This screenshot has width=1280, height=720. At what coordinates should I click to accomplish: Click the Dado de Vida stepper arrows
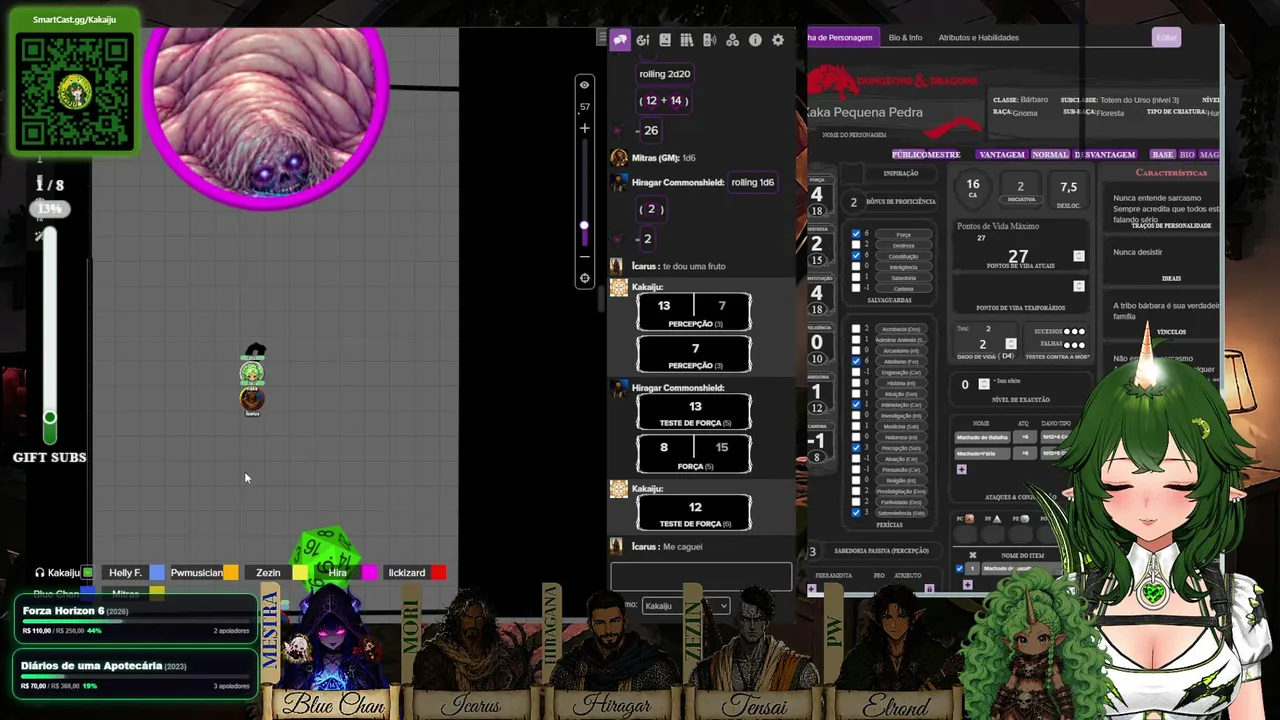click(x=1010, y=344)
